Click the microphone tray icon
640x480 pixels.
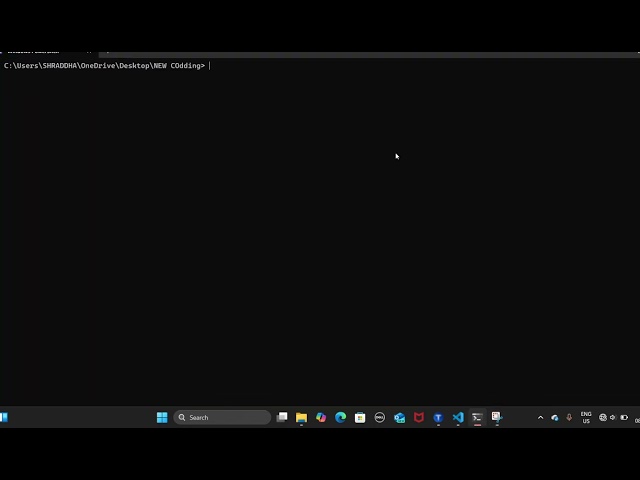(569, 417)
